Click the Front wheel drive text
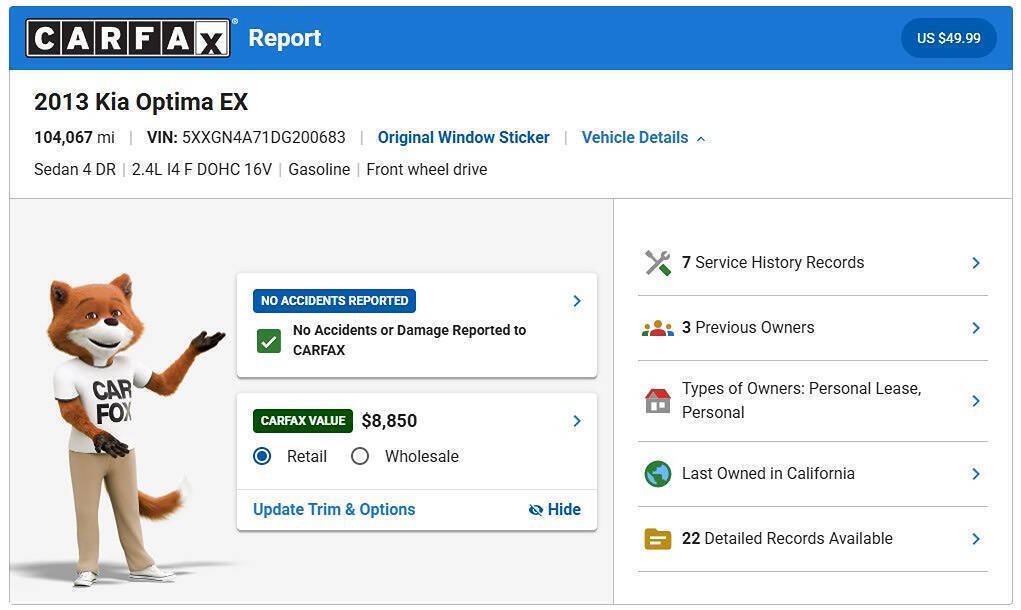The image size is (1021, 610). tap(427, 170)
